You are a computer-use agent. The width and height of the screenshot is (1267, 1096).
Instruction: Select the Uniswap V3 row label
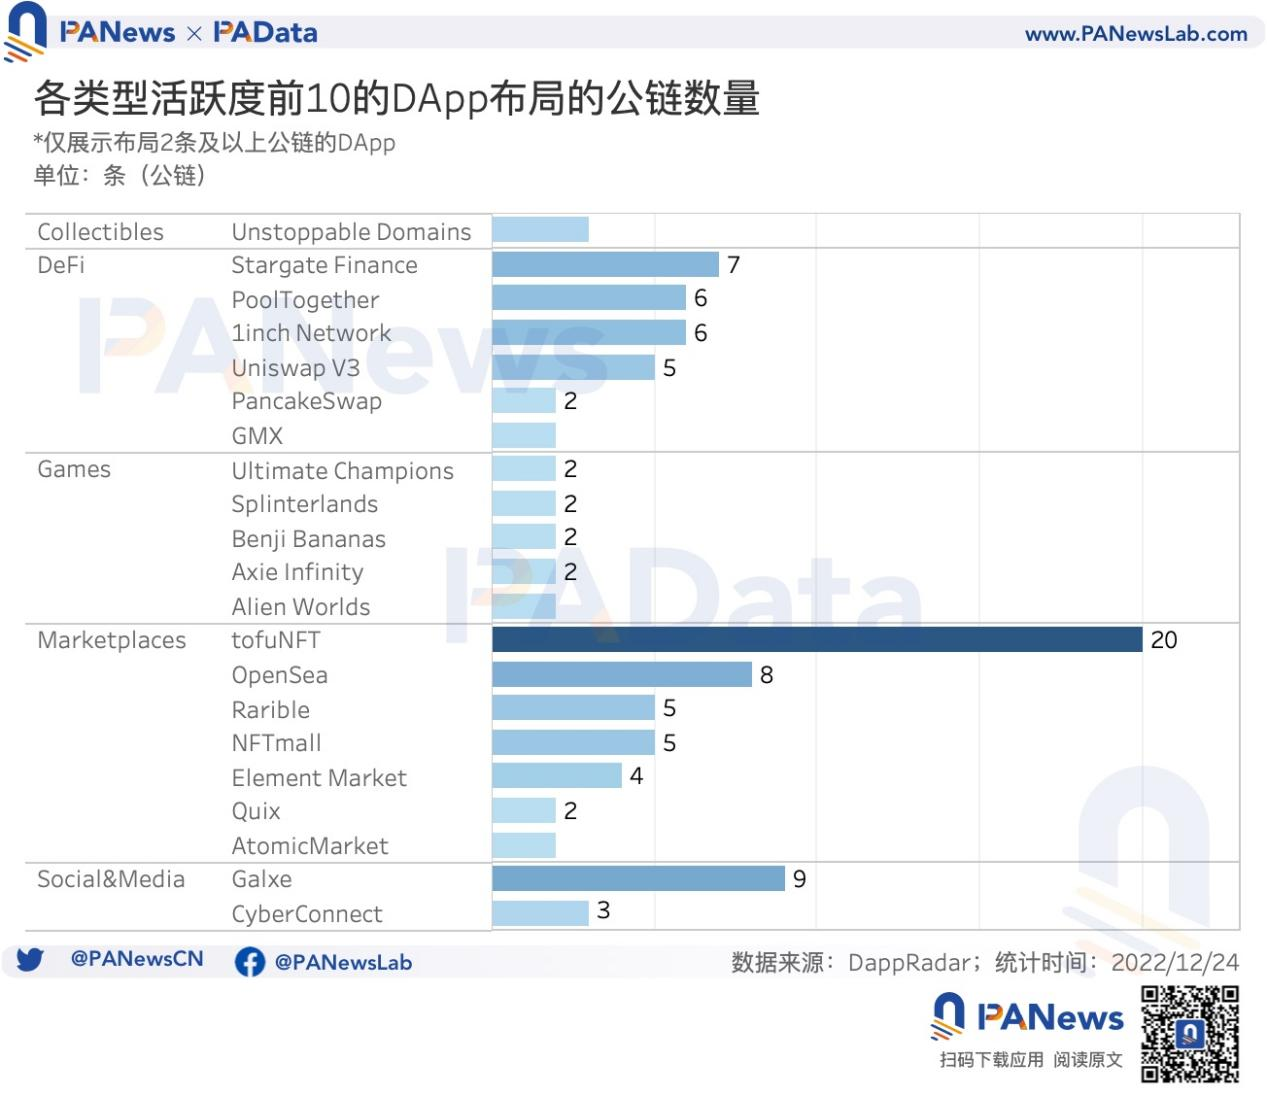point(295,368)
